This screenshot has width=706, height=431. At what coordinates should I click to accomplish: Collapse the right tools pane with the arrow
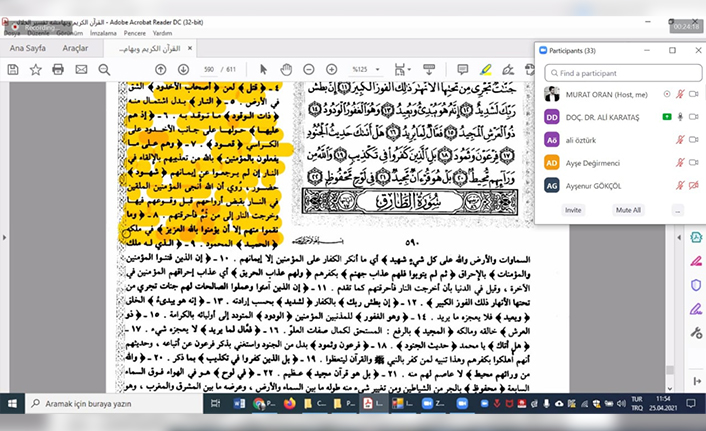coord(679,237)
